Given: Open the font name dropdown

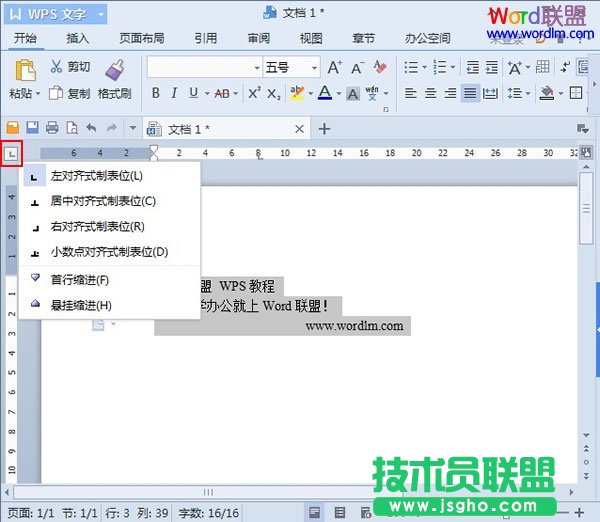Looking at the screenshot, I should [x=257, y=68].
